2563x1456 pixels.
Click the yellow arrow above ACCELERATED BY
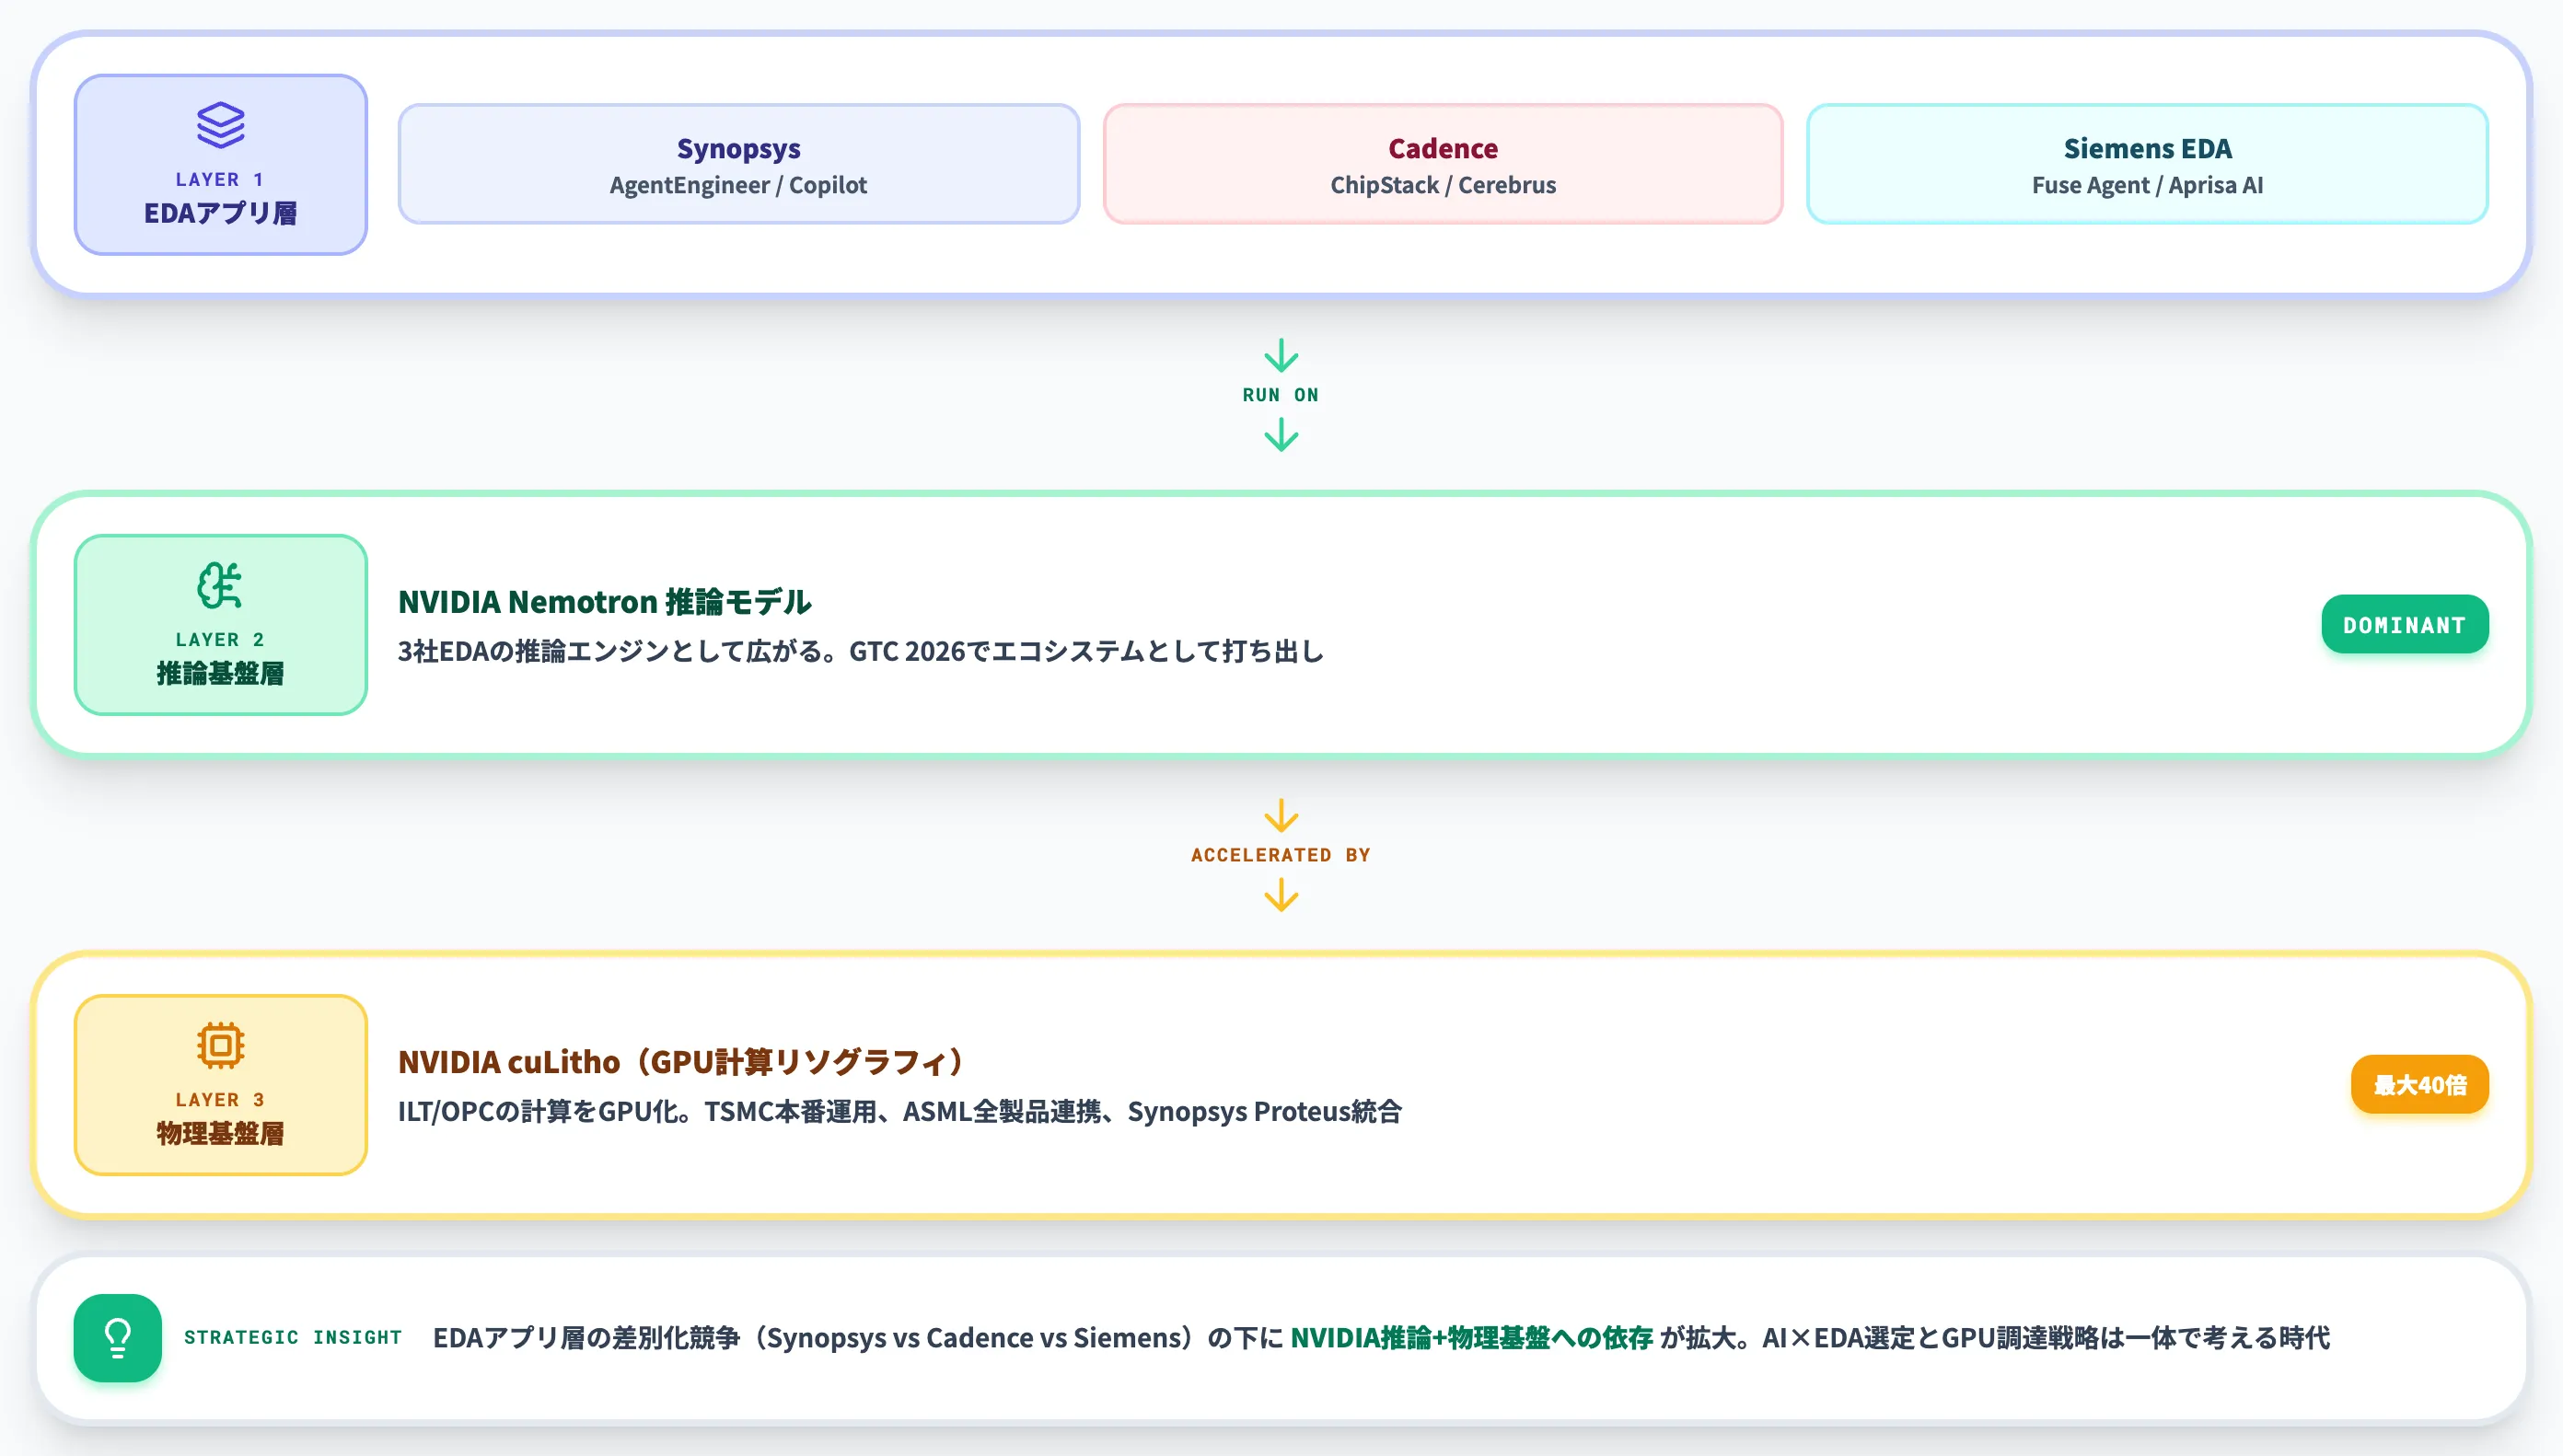[1281, 816]
